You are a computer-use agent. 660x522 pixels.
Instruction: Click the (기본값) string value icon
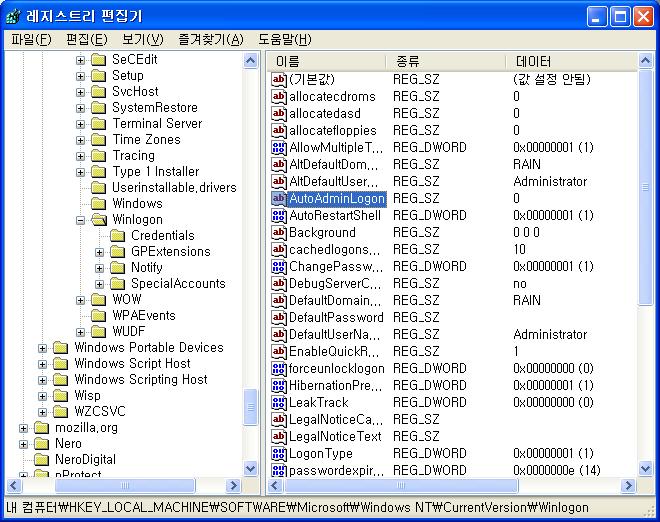coord(279,80)
